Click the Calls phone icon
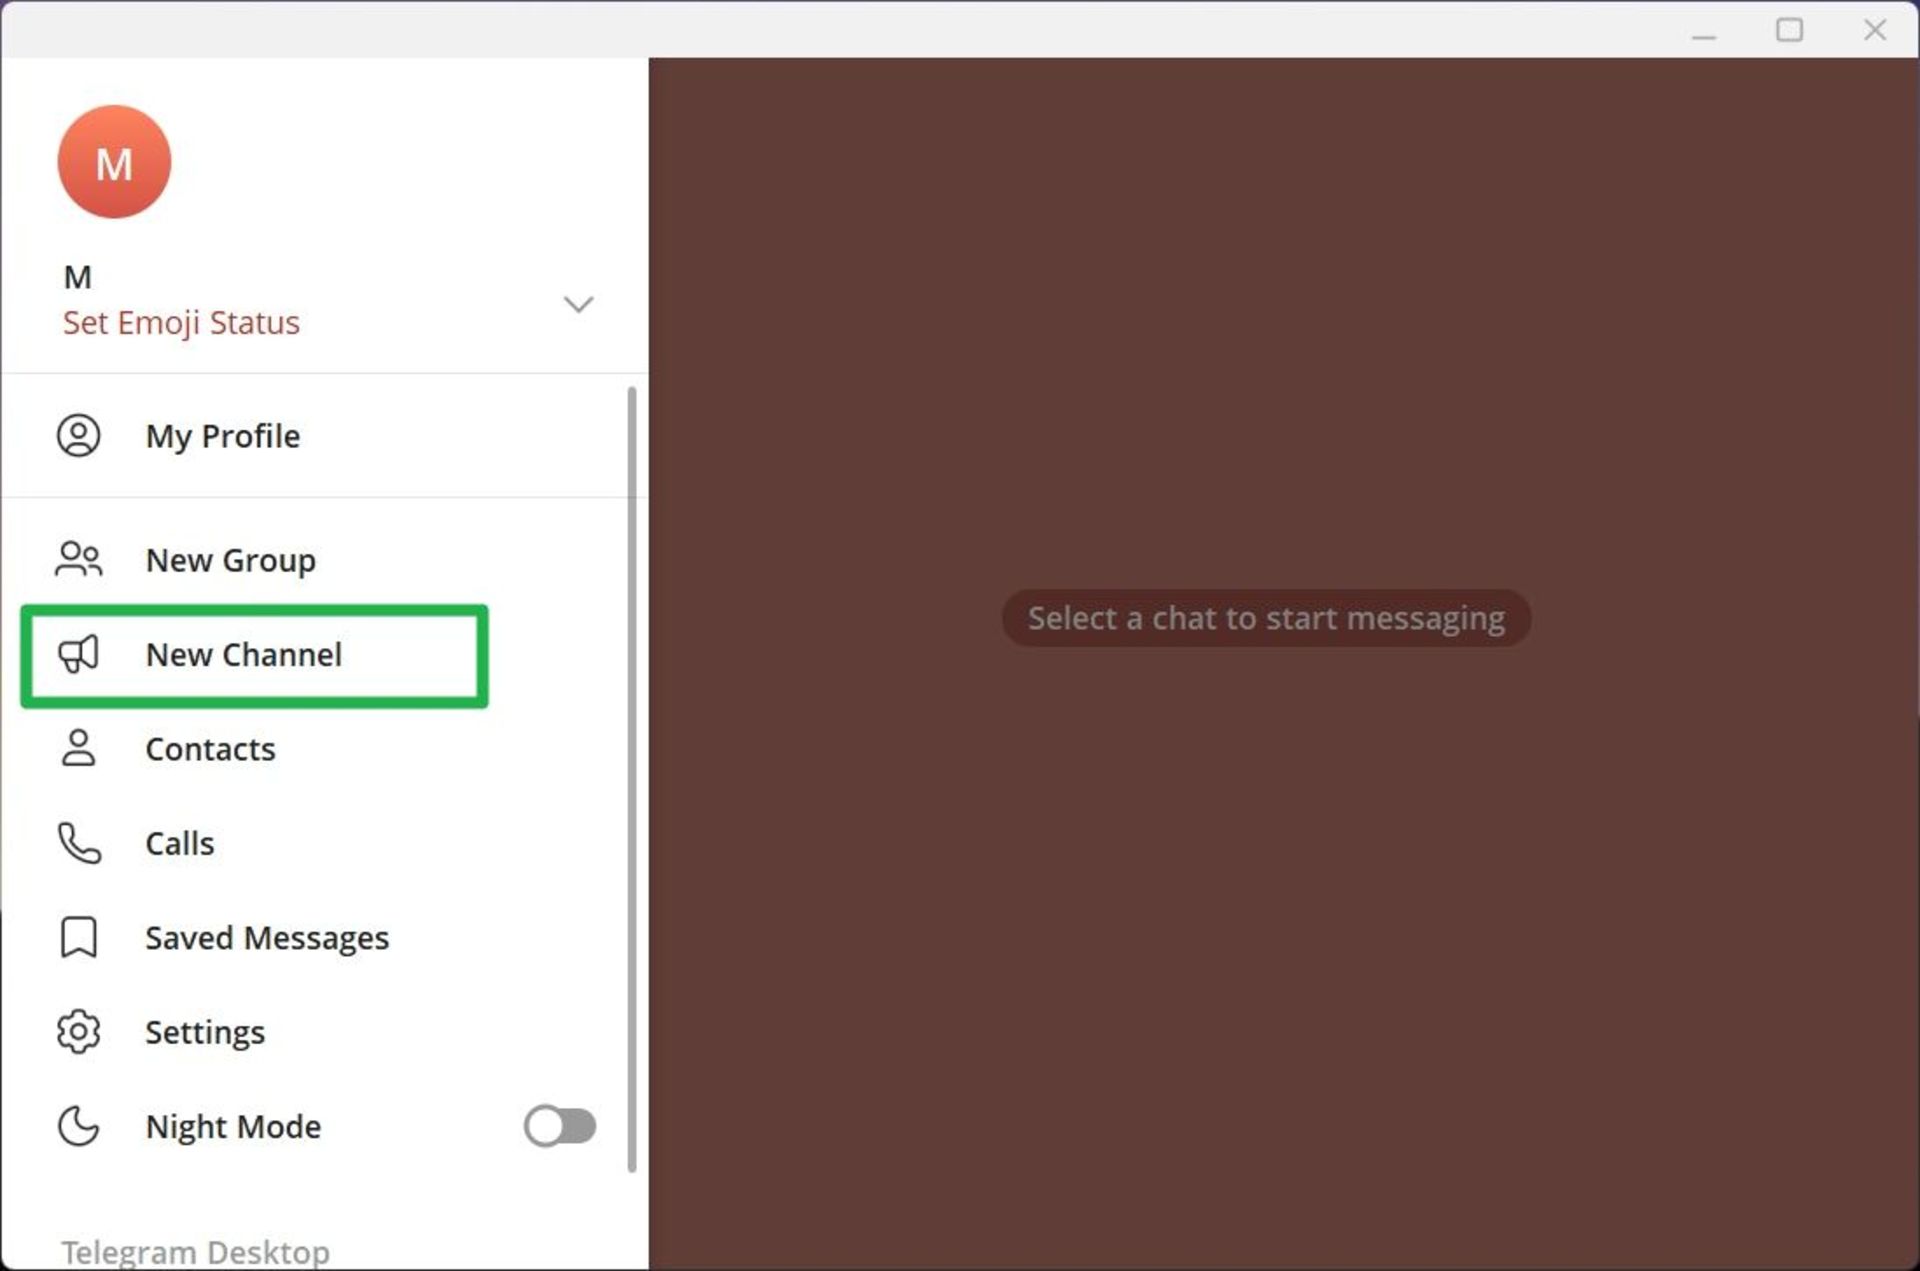Screen dimensions: 1920x1271 (x=78, y=843)
